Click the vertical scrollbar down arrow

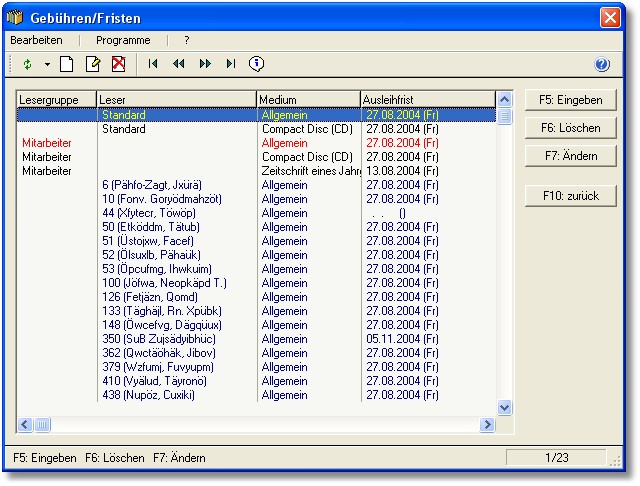[504, 408]
